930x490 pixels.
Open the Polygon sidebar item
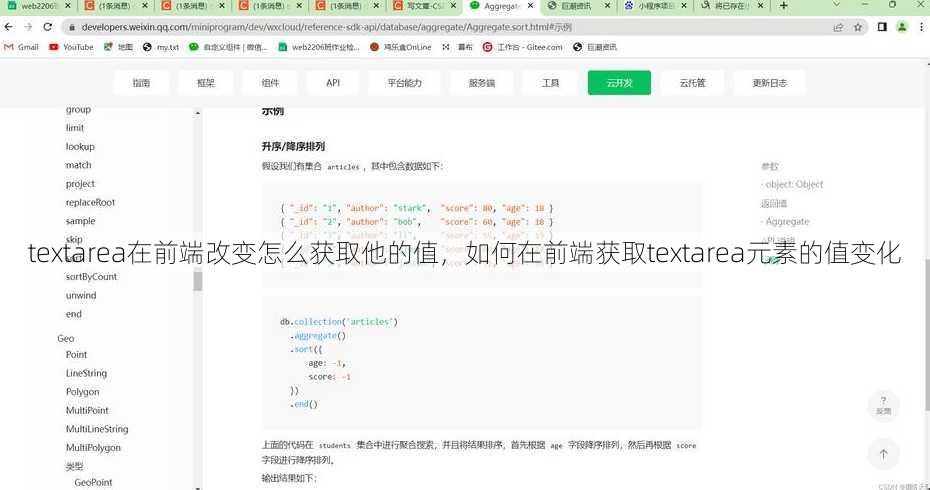[82, 392]
